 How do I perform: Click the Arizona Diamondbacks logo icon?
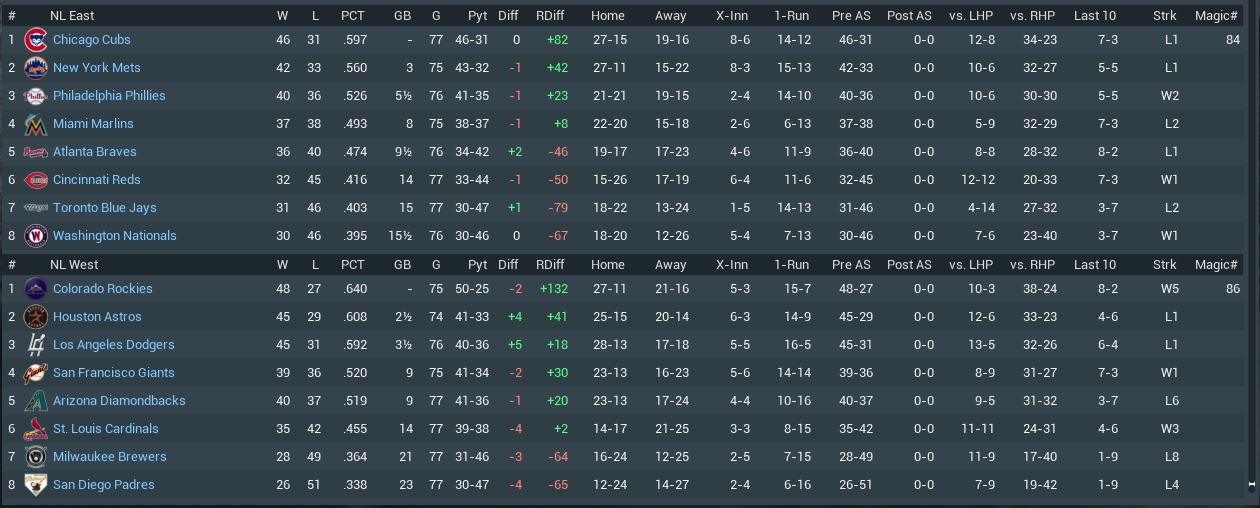click(35, 401)
